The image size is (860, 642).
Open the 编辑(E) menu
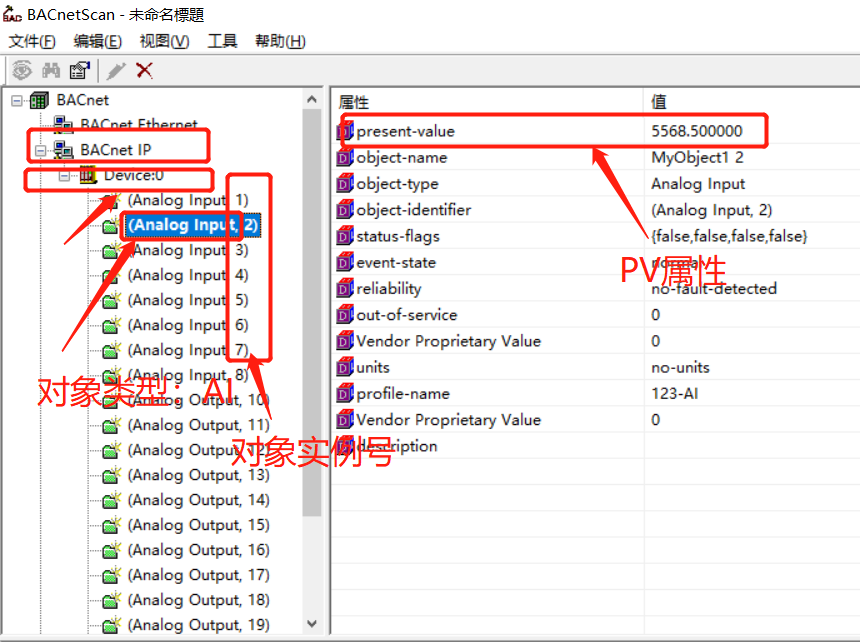click(x=98, y=41)
